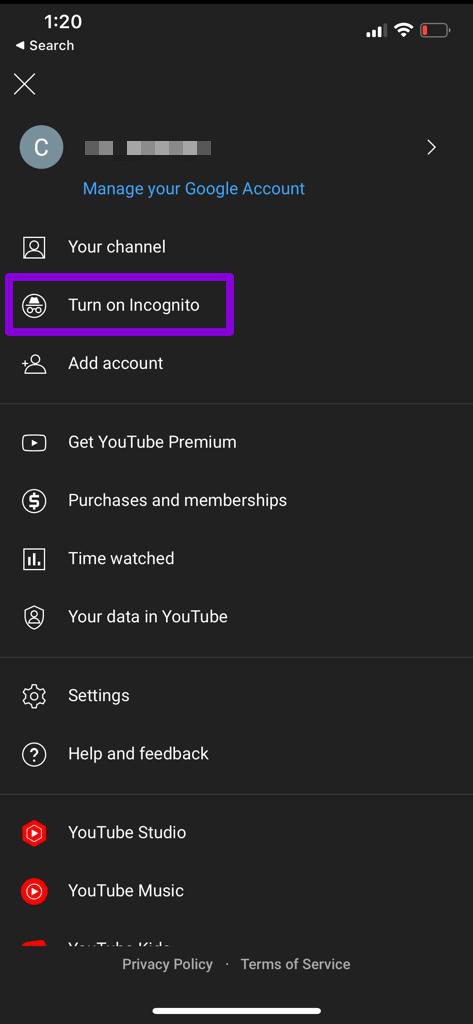Click the Settings gear icon
The height and width of the screenshot is (1024, 473).
point(34,696)
